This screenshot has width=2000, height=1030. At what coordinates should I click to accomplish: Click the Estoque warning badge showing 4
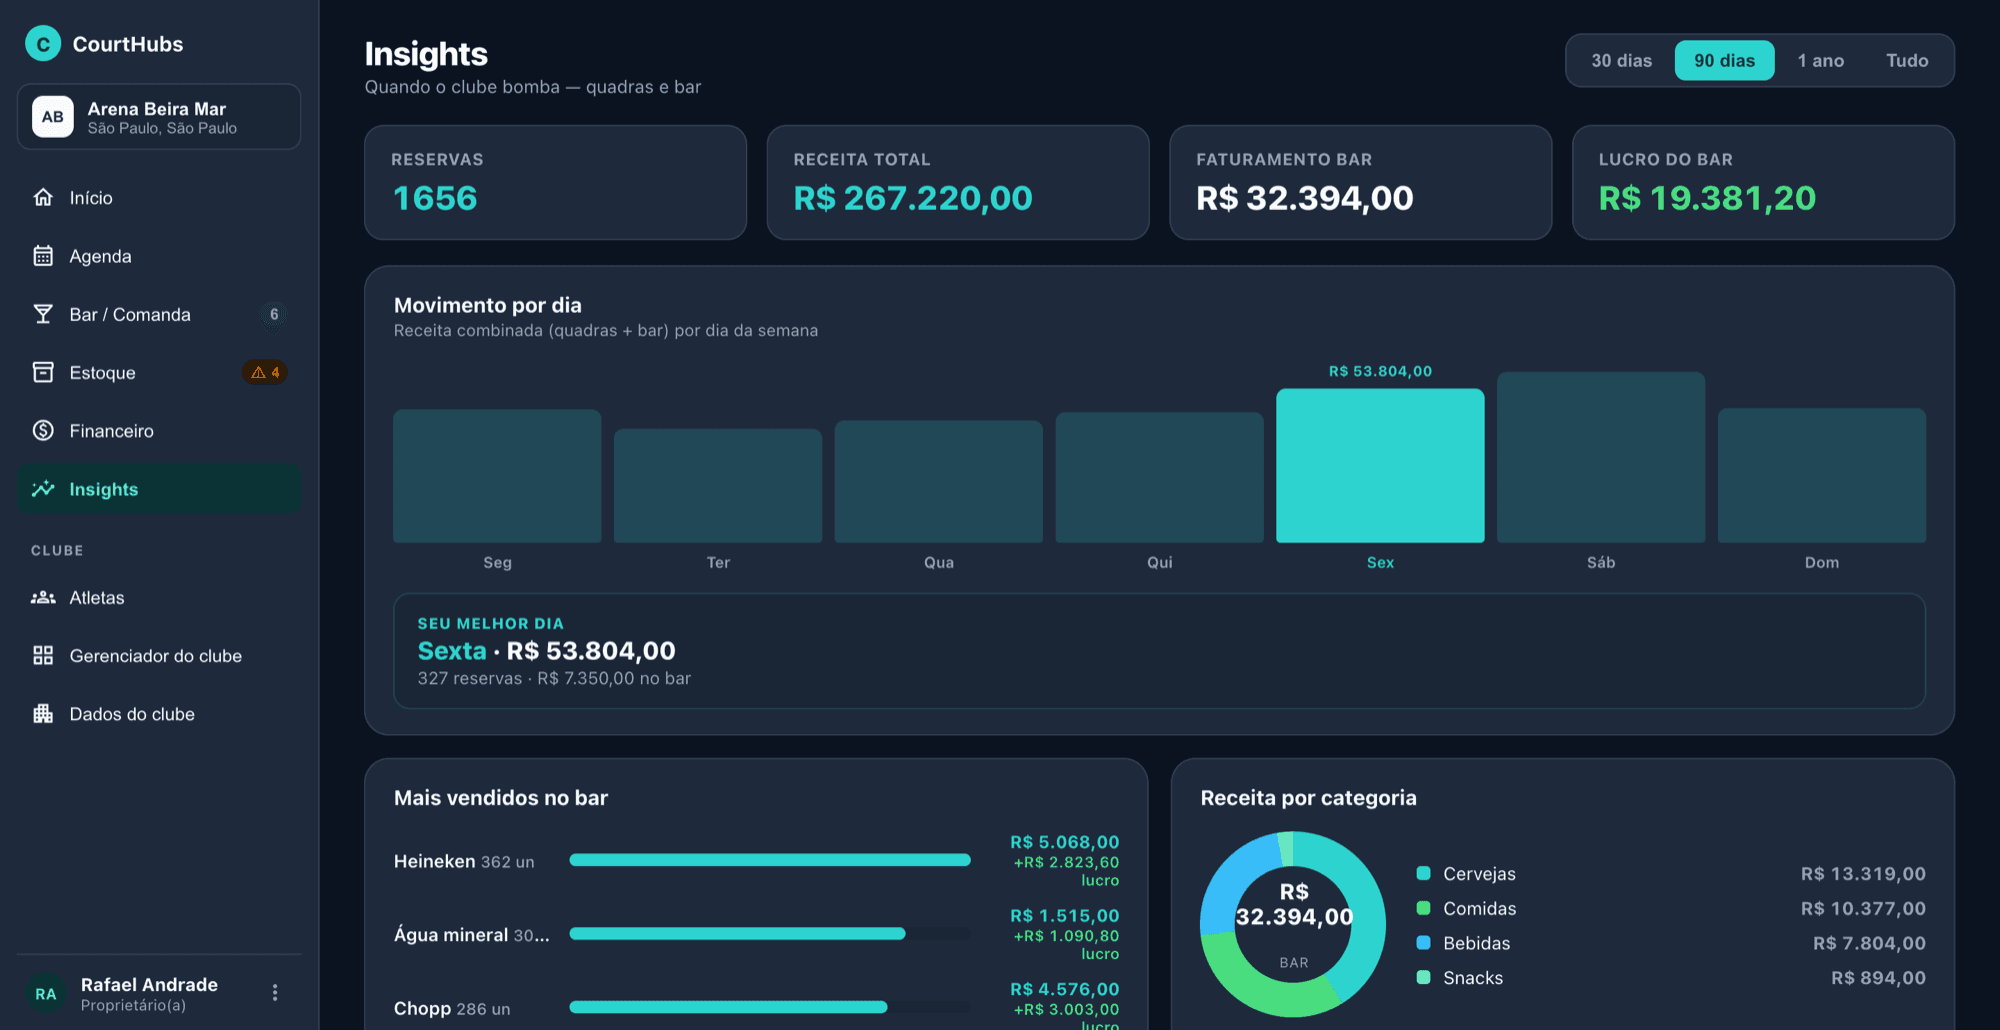[265, 372]
